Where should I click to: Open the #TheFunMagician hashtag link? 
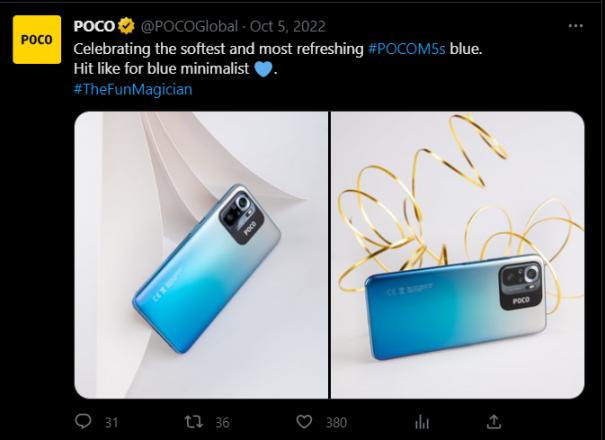pyautogui.click(x=133, y=89)
